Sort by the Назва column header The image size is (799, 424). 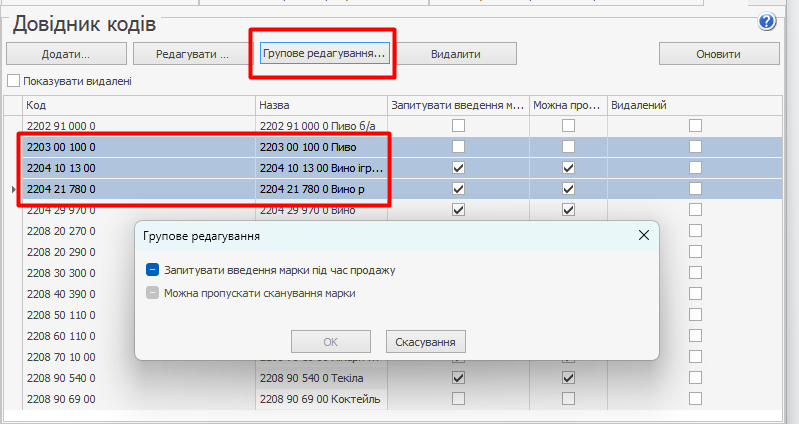pyautogui.click(x=320, y=105)
